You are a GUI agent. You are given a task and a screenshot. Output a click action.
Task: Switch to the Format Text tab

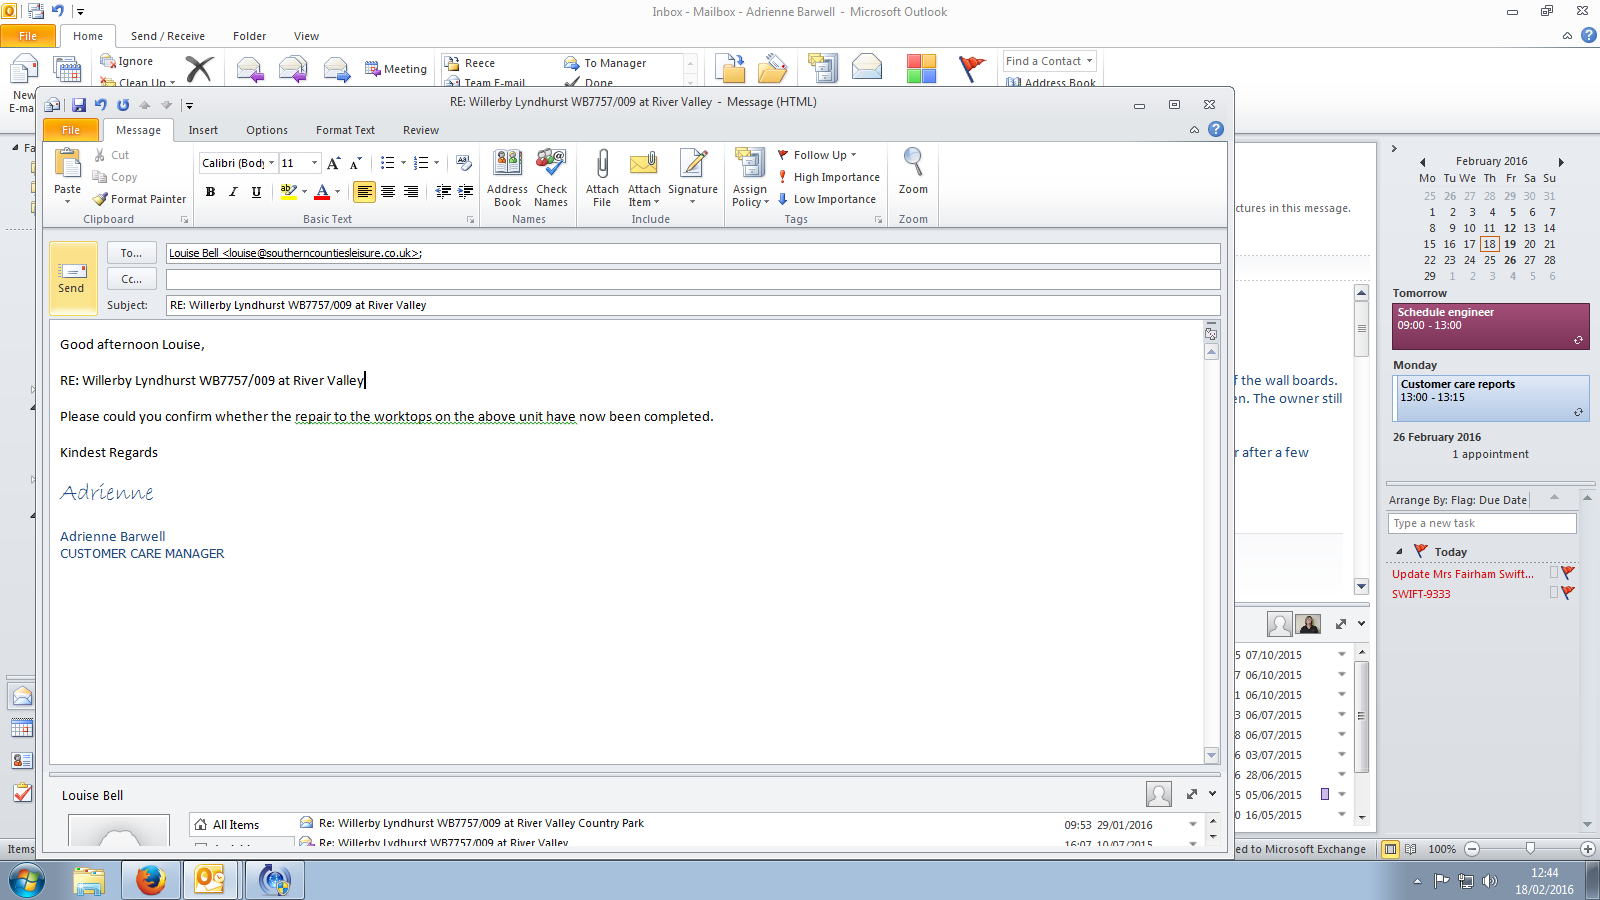[345, 130]
